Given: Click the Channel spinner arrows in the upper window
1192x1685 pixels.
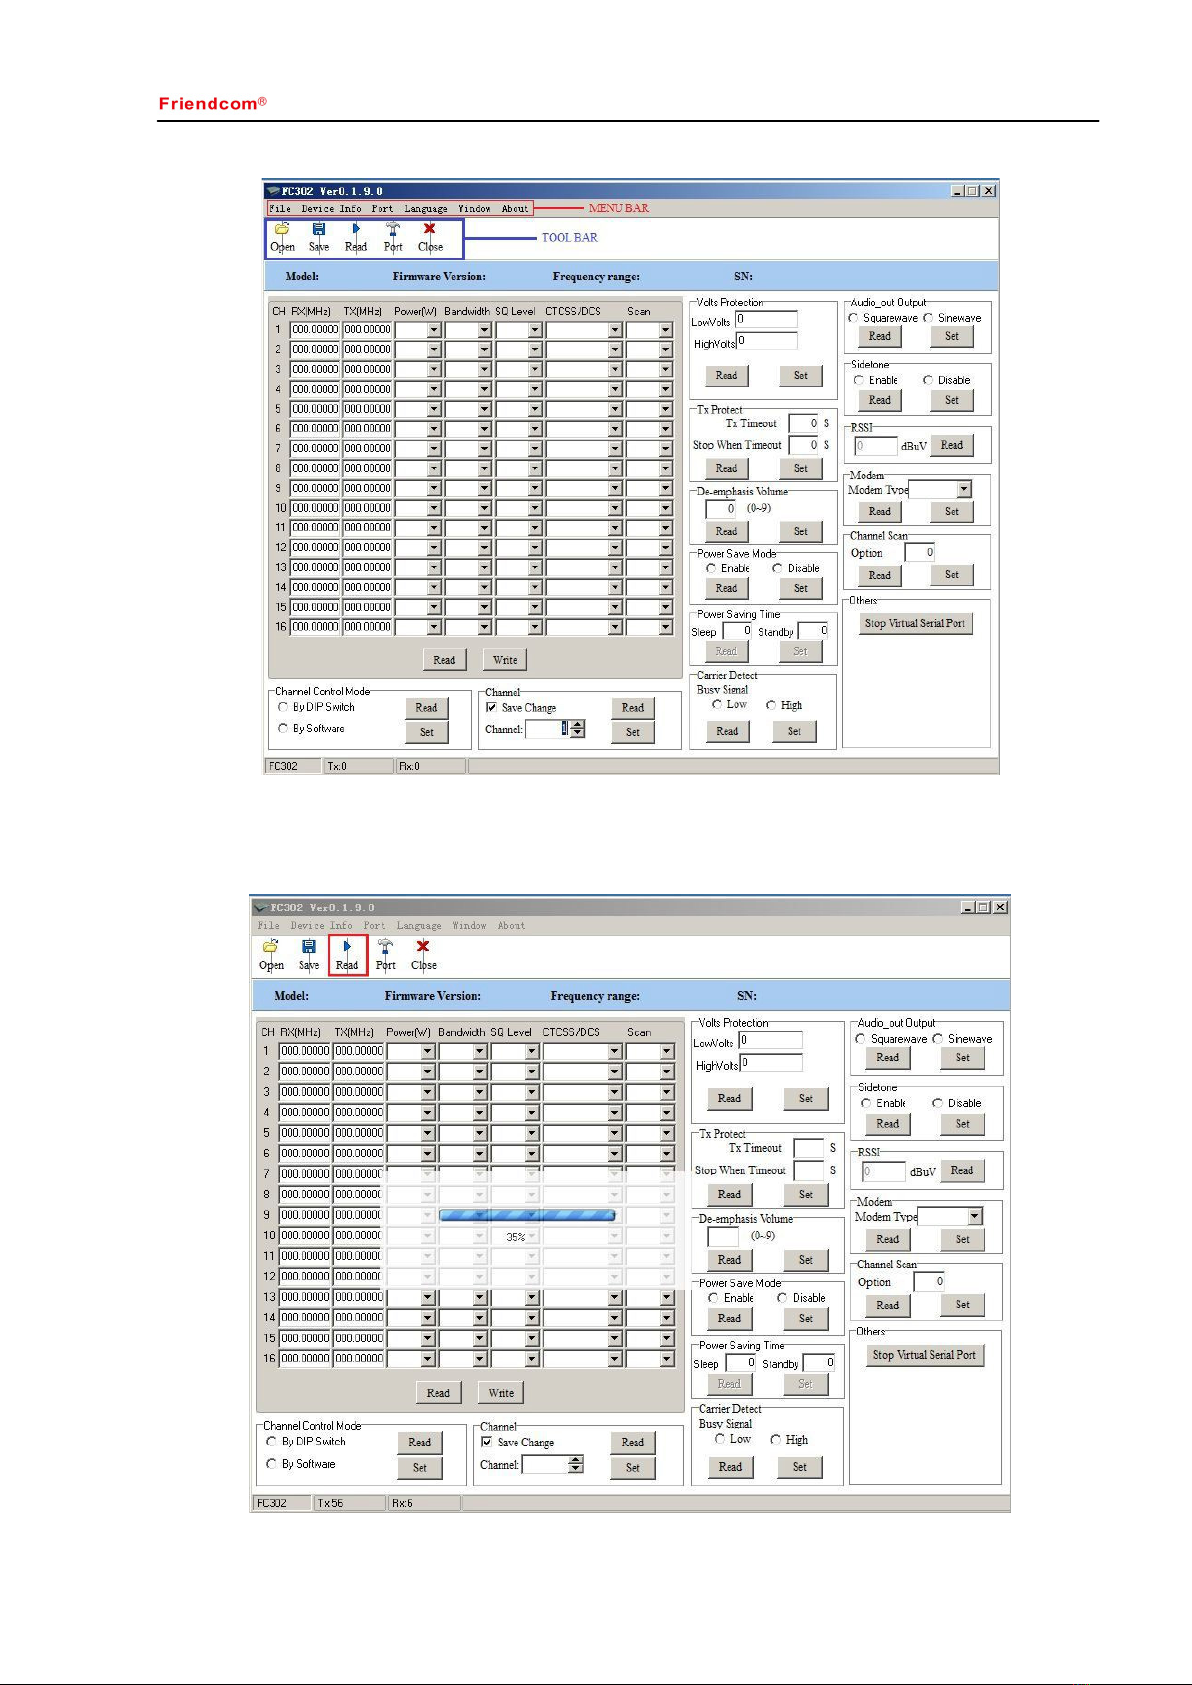Looking at the screenshot, I should [578, 729].
